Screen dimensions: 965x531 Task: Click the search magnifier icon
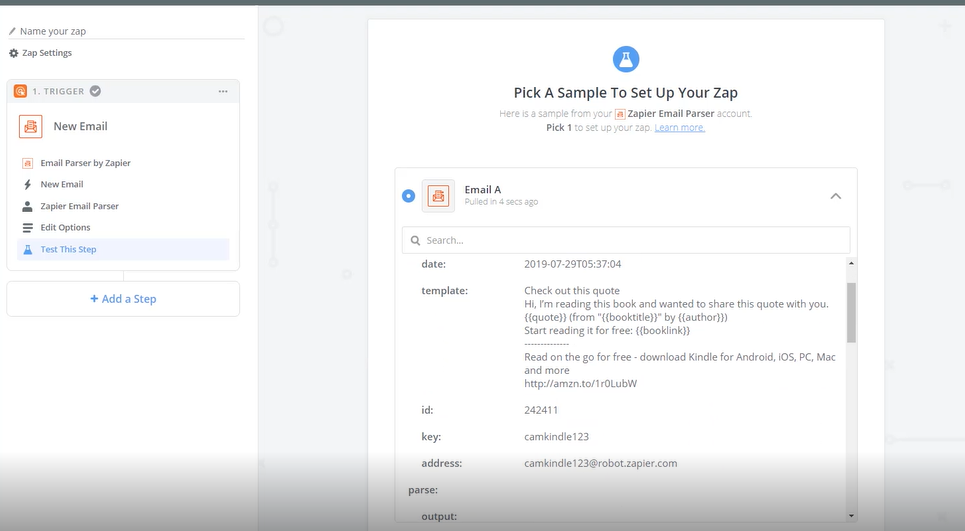pyautogui.click(x=415, y=240)
